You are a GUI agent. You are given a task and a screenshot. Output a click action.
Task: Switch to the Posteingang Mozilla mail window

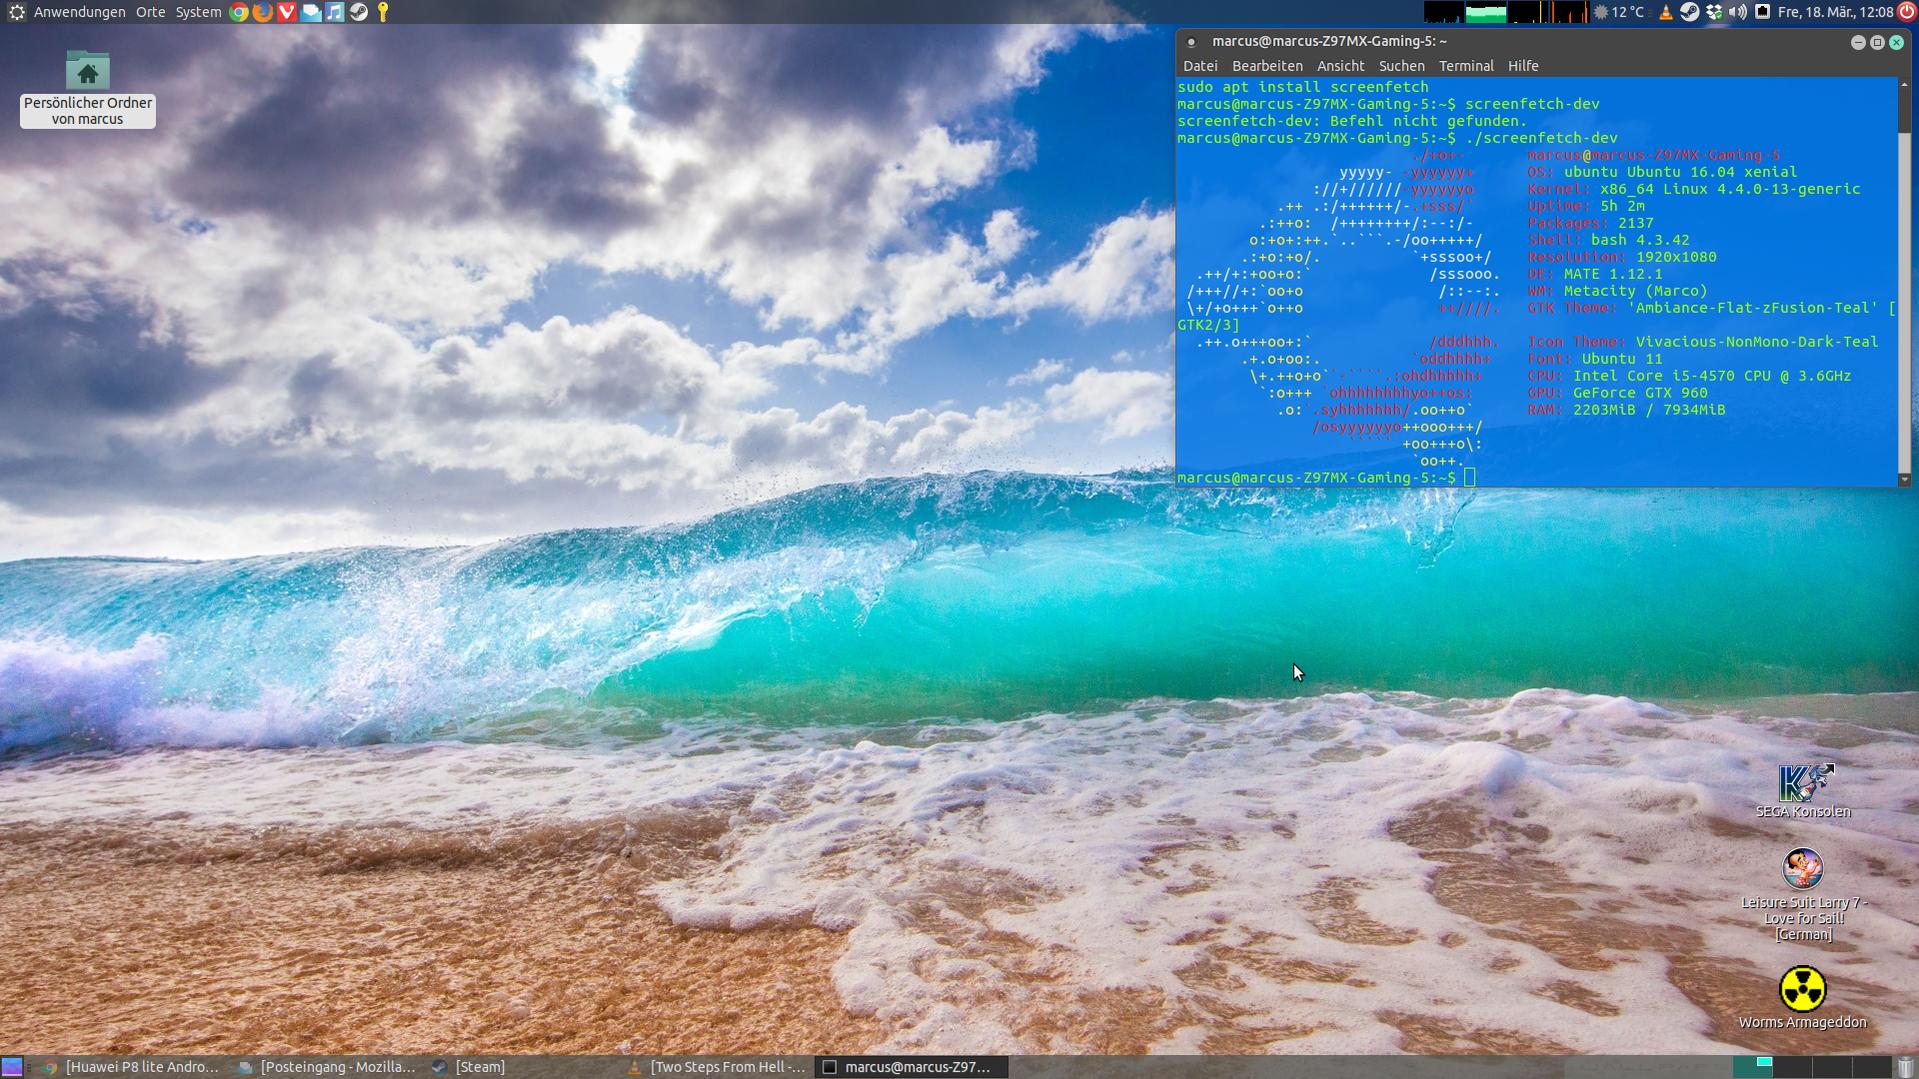[326, 1067]
